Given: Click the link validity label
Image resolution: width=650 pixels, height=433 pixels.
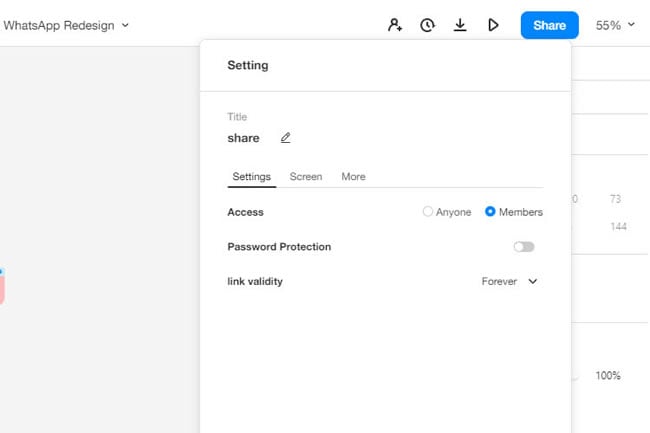Looking at the screenshot, I should [x=255, y=281].
